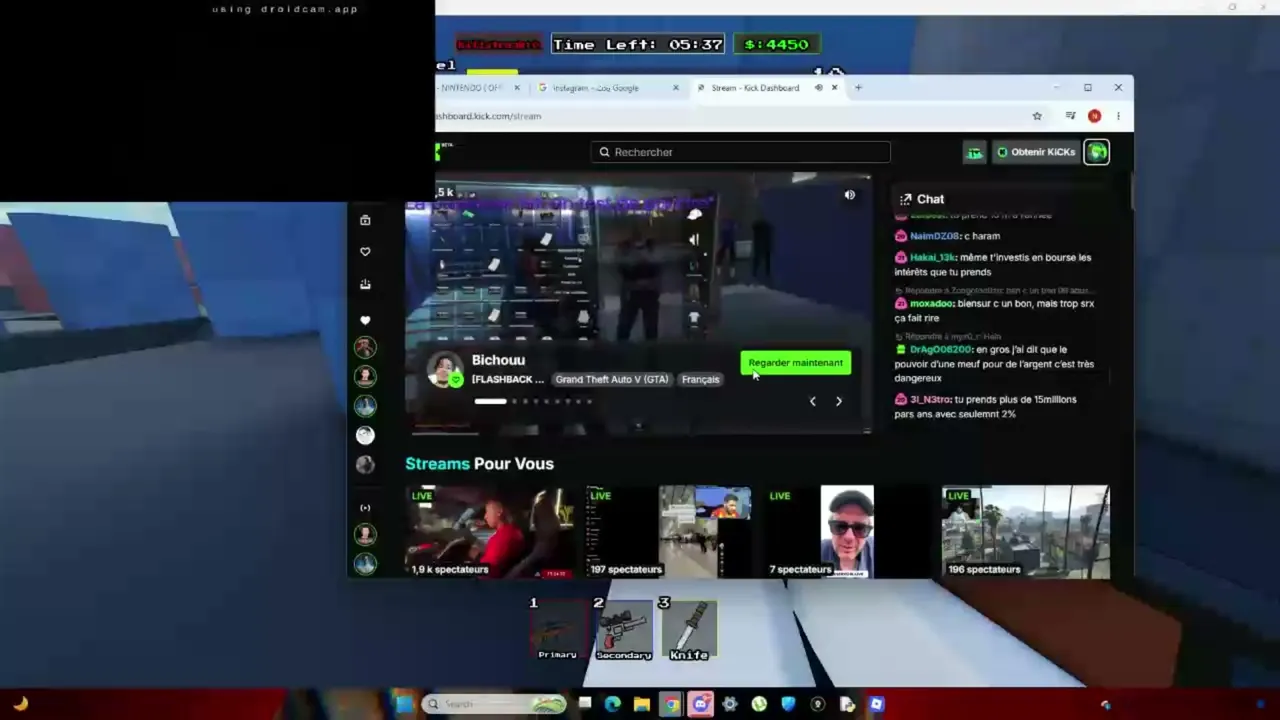Close the Instagram Google tab

(x=675, y=88)
